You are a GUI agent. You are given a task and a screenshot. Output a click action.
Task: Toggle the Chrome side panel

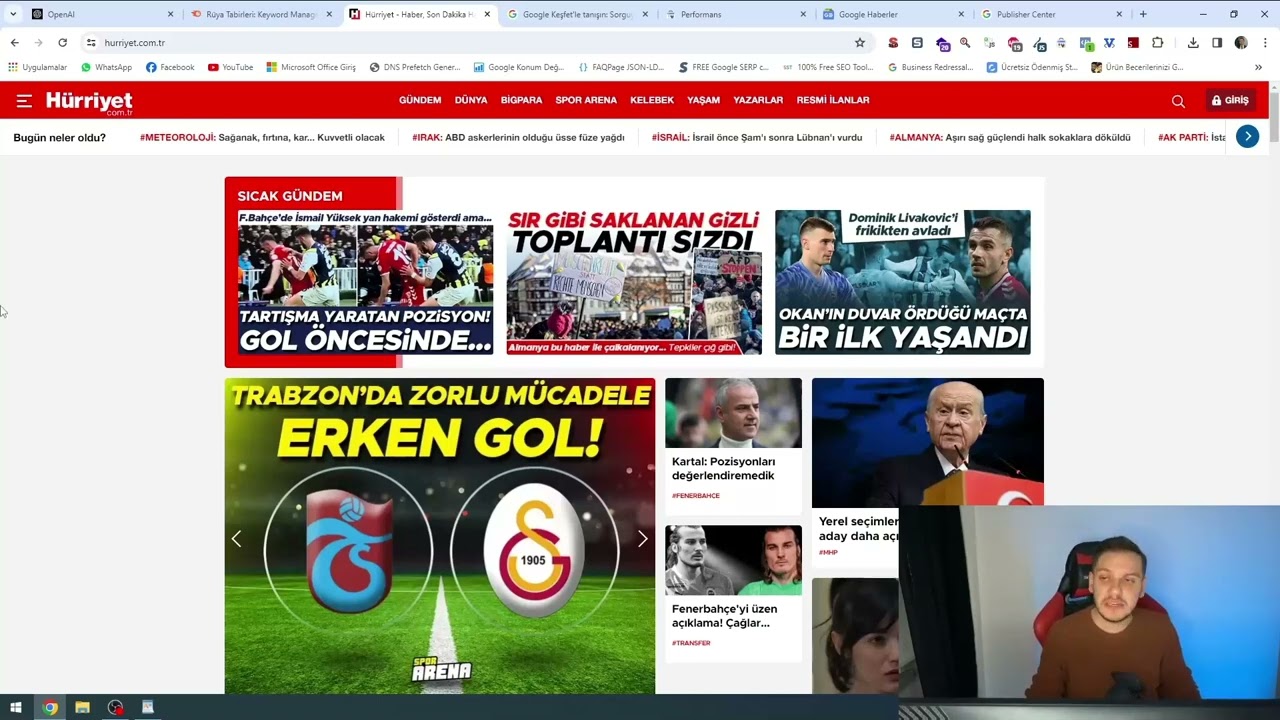[1217, 43]
